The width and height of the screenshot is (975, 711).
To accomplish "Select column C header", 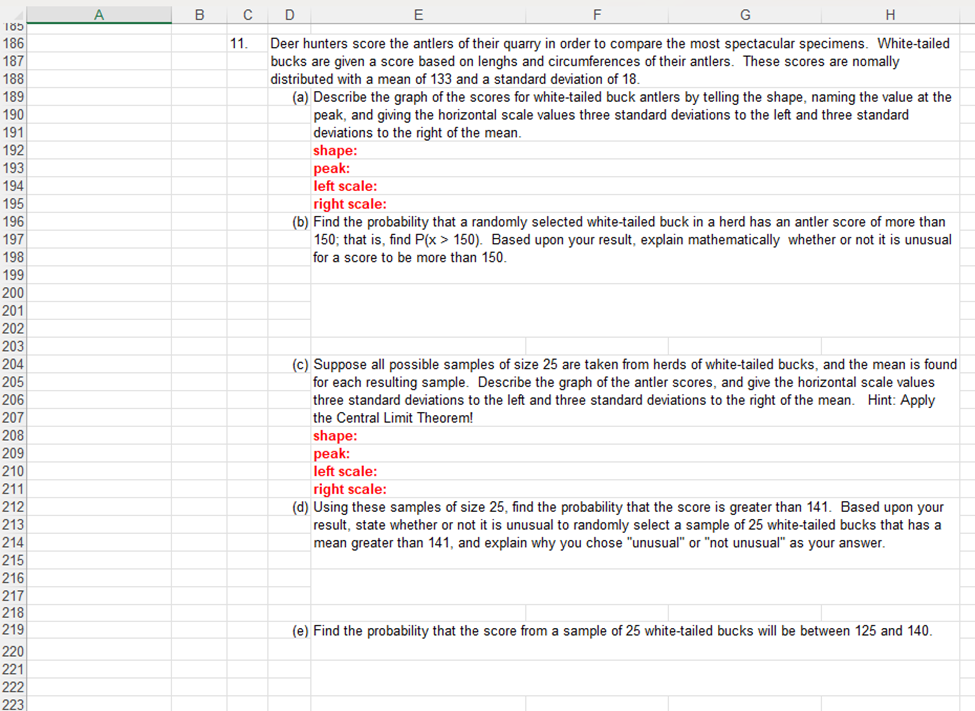I will pos(247,15).
